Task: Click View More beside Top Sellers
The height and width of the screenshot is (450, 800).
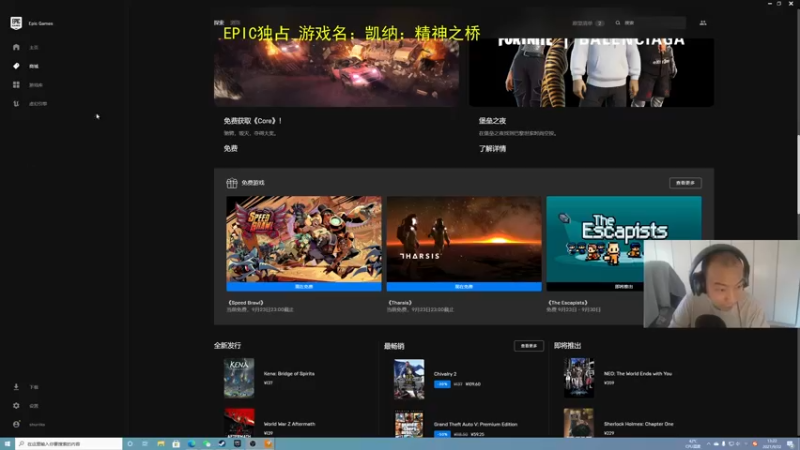Action: click(x=529, y=346)
